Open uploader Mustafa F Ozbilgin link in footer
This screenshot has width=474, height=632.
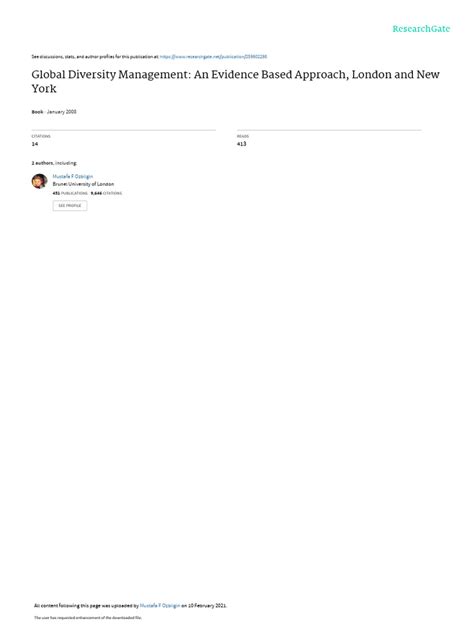[x=160, y=605]
